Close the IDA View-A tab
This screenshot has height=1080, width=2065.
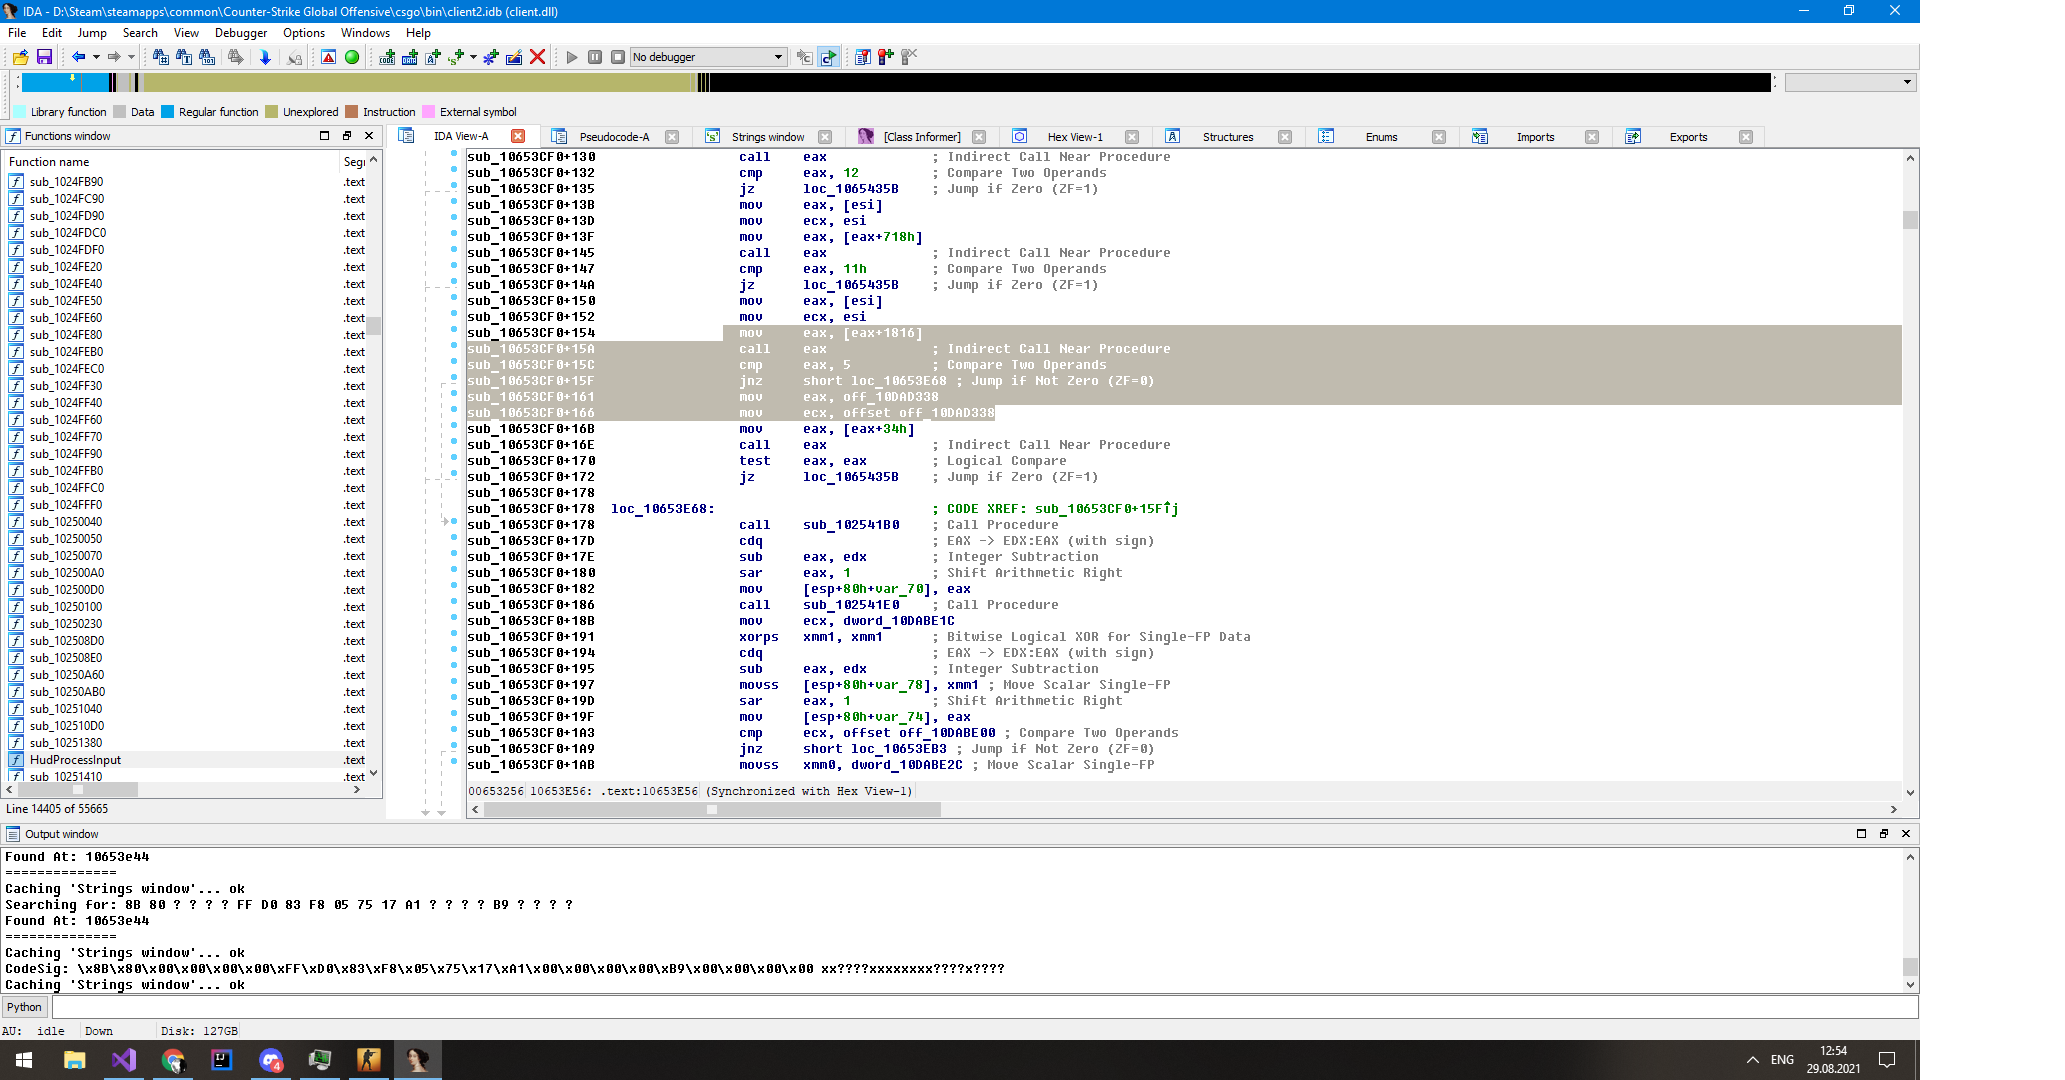click(x=518, y=136)
